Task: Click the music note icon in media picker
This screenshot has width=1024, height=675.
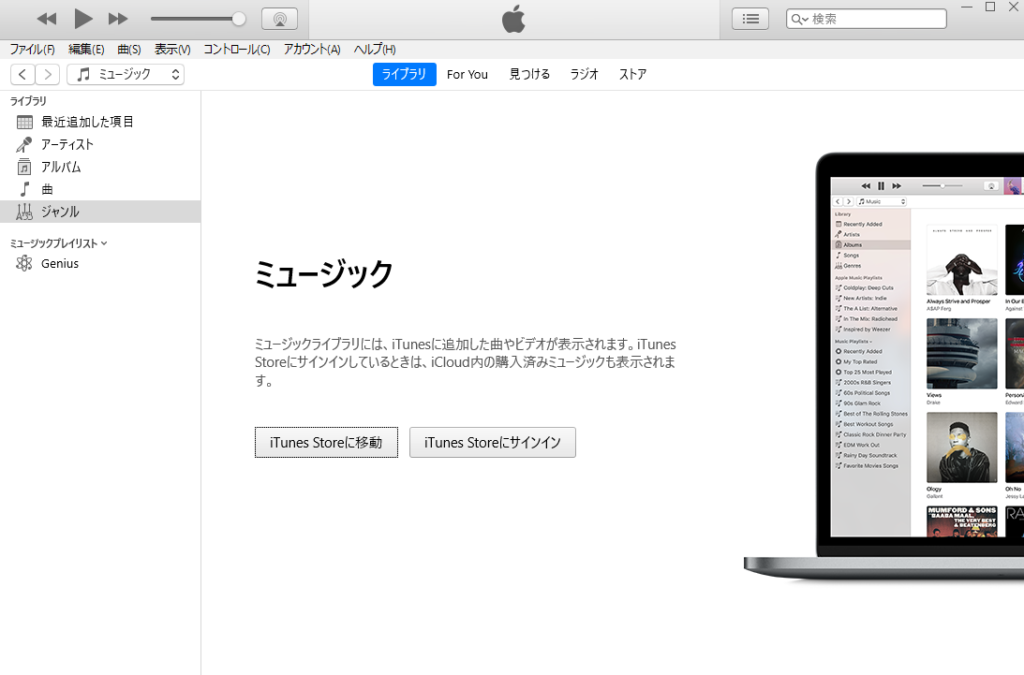Action: coord(83,74)
